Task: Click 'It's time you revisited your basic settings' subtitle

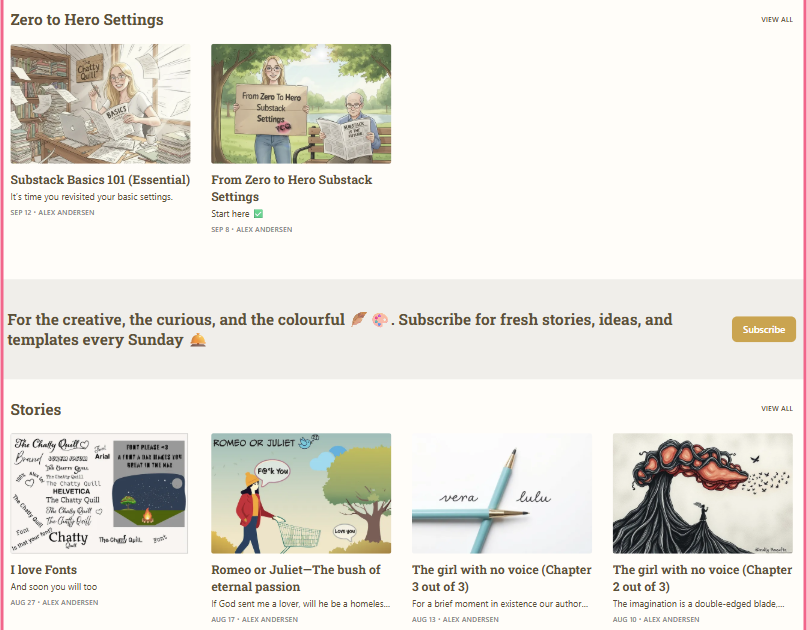Action: click(x=92, y=197)
